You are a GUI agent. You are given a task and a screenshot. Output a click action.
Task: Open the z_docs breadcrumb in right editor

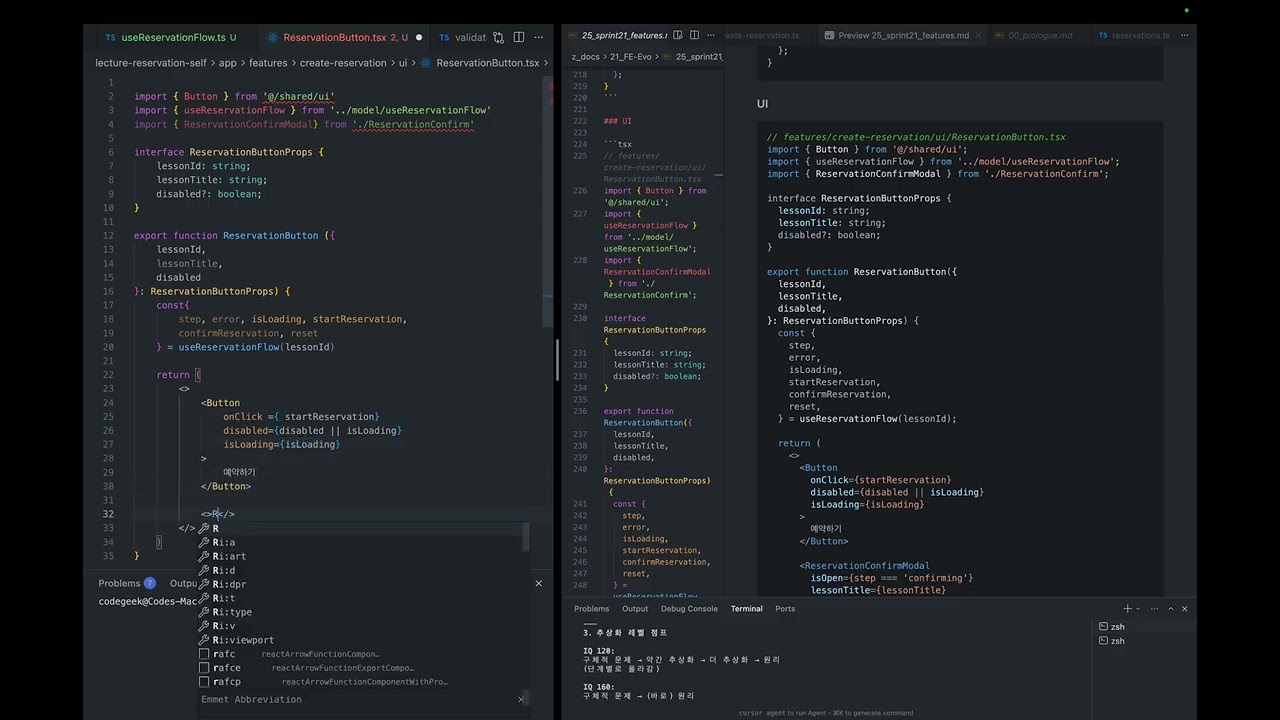[585, 57]
